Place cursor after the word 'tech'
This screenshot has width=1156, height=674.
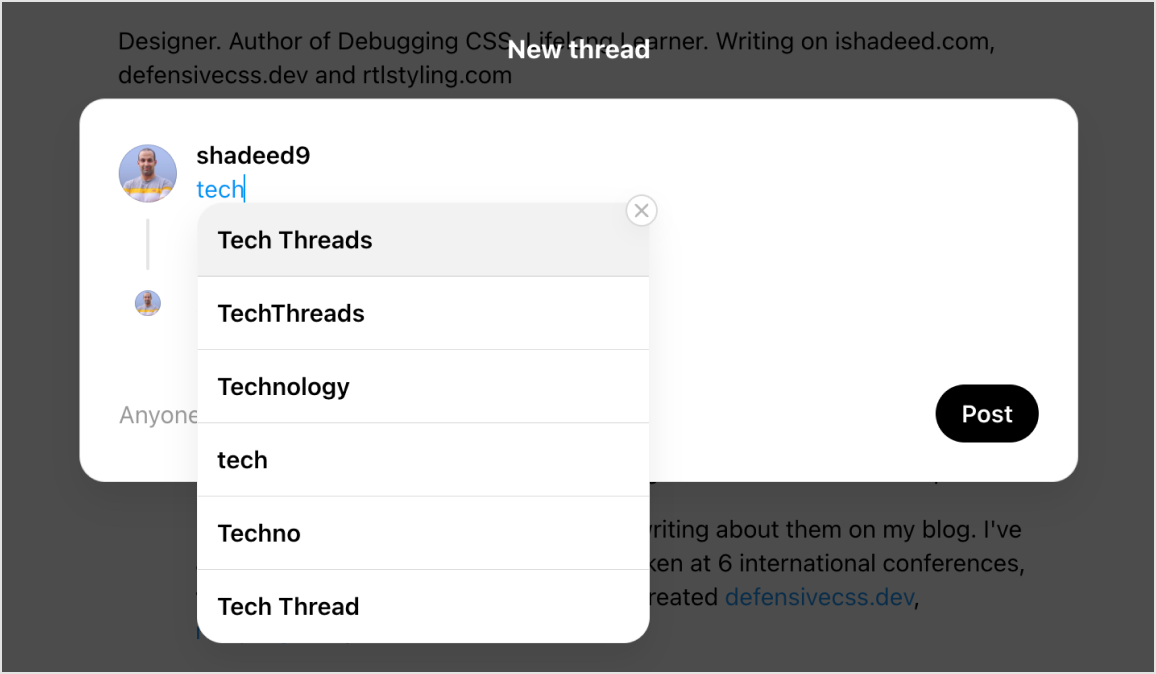[245, 188]
